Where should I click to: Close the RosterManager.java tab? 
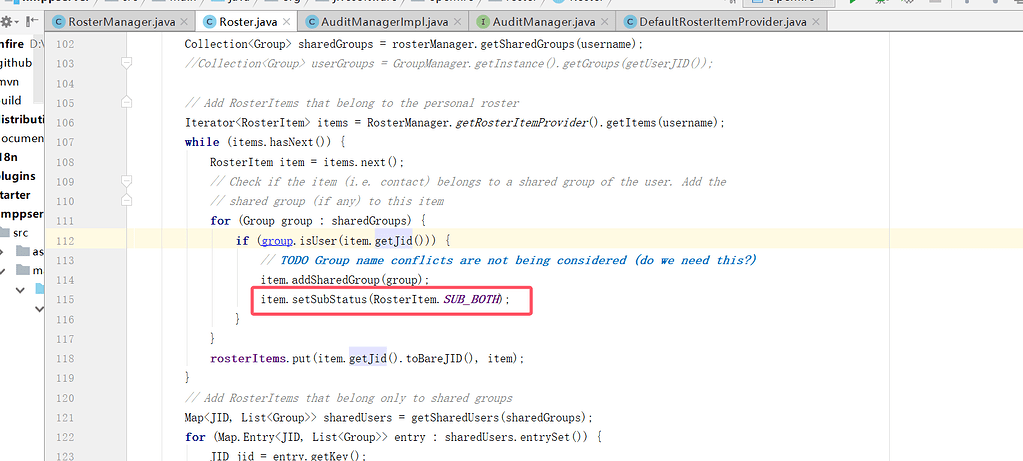click(x=181, y=20)
